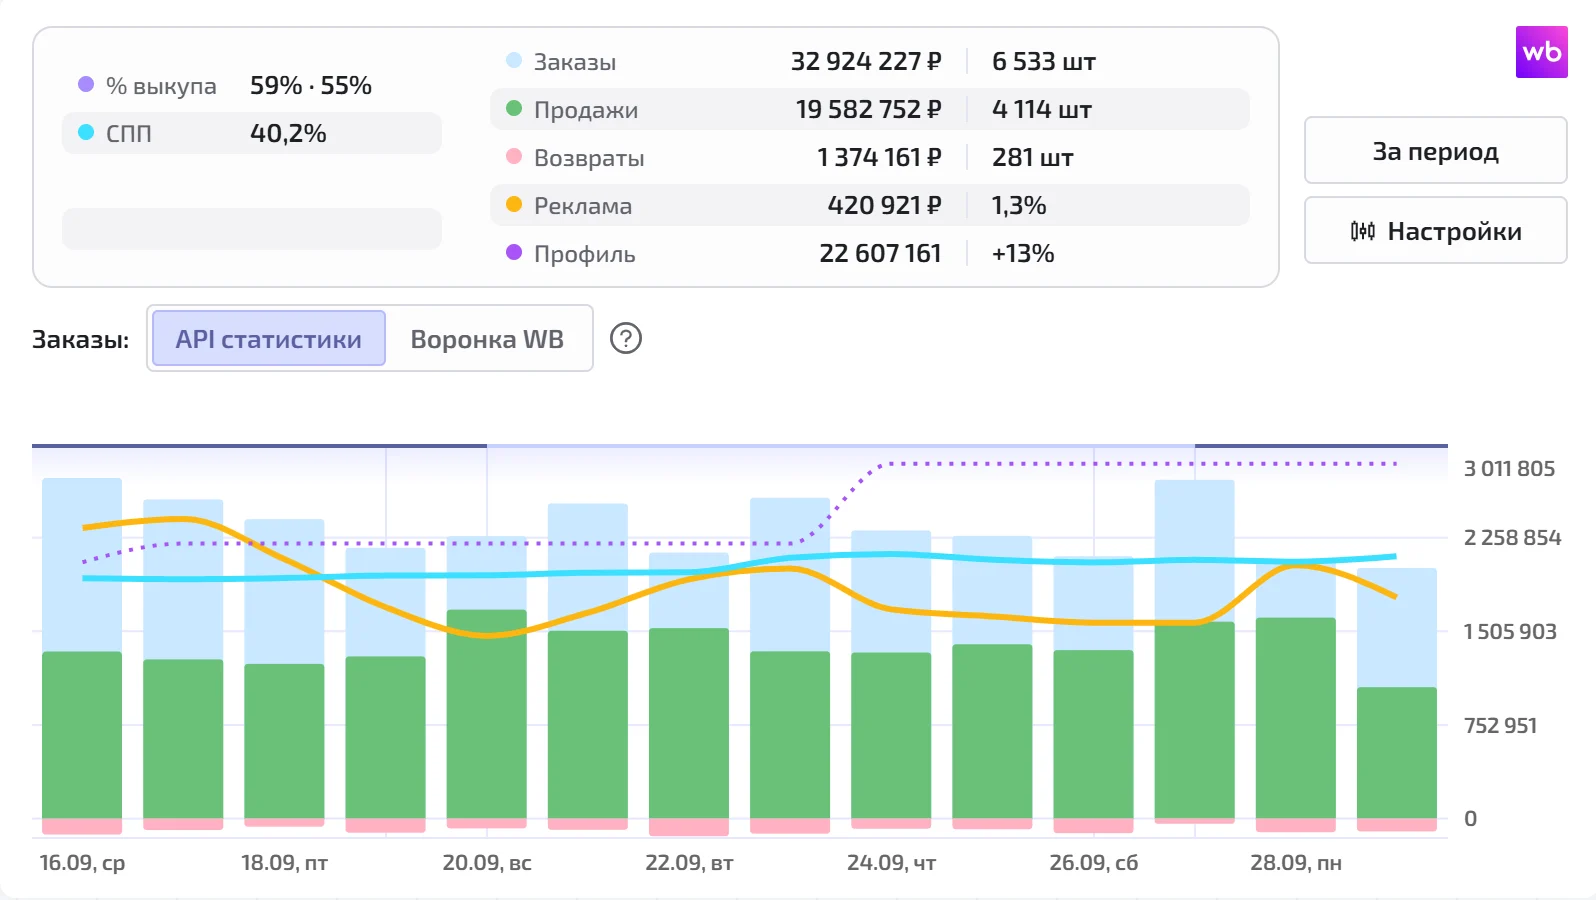This screenshot has height=900, width=1596.
Task: Open the За период button
Action: (1435, 150)
